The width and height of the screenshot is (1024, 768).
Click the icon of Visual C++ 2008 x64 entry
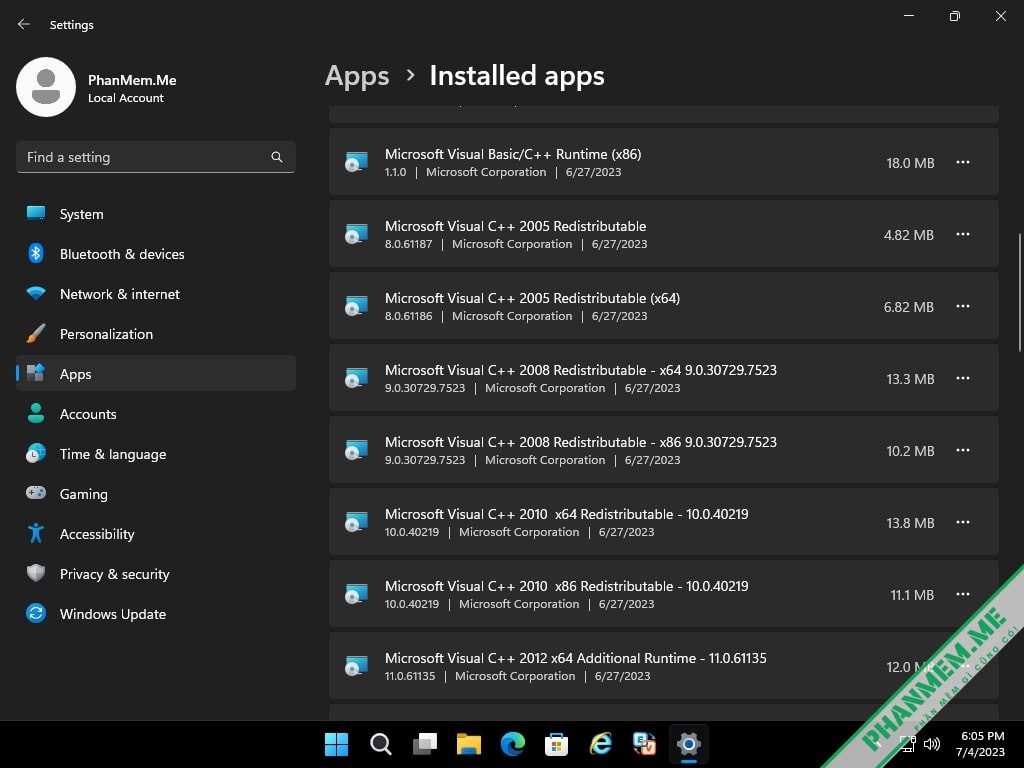[x=356, y=378]
